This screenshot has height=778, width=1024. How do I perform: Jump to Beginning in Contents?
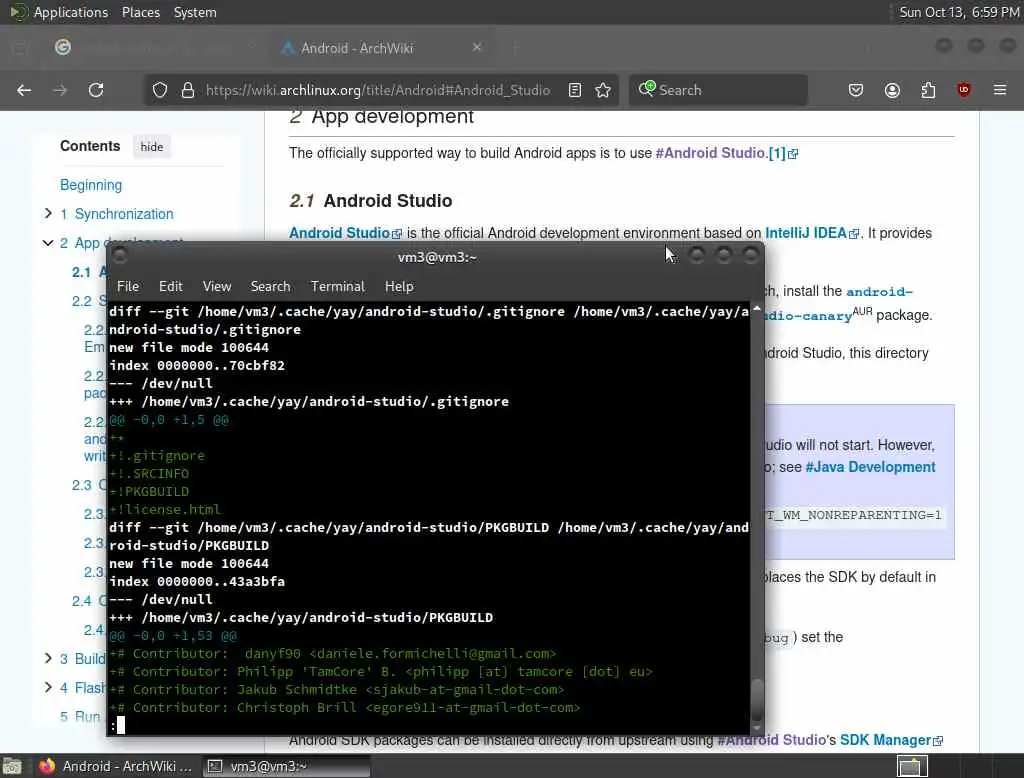tap(91, 185)
